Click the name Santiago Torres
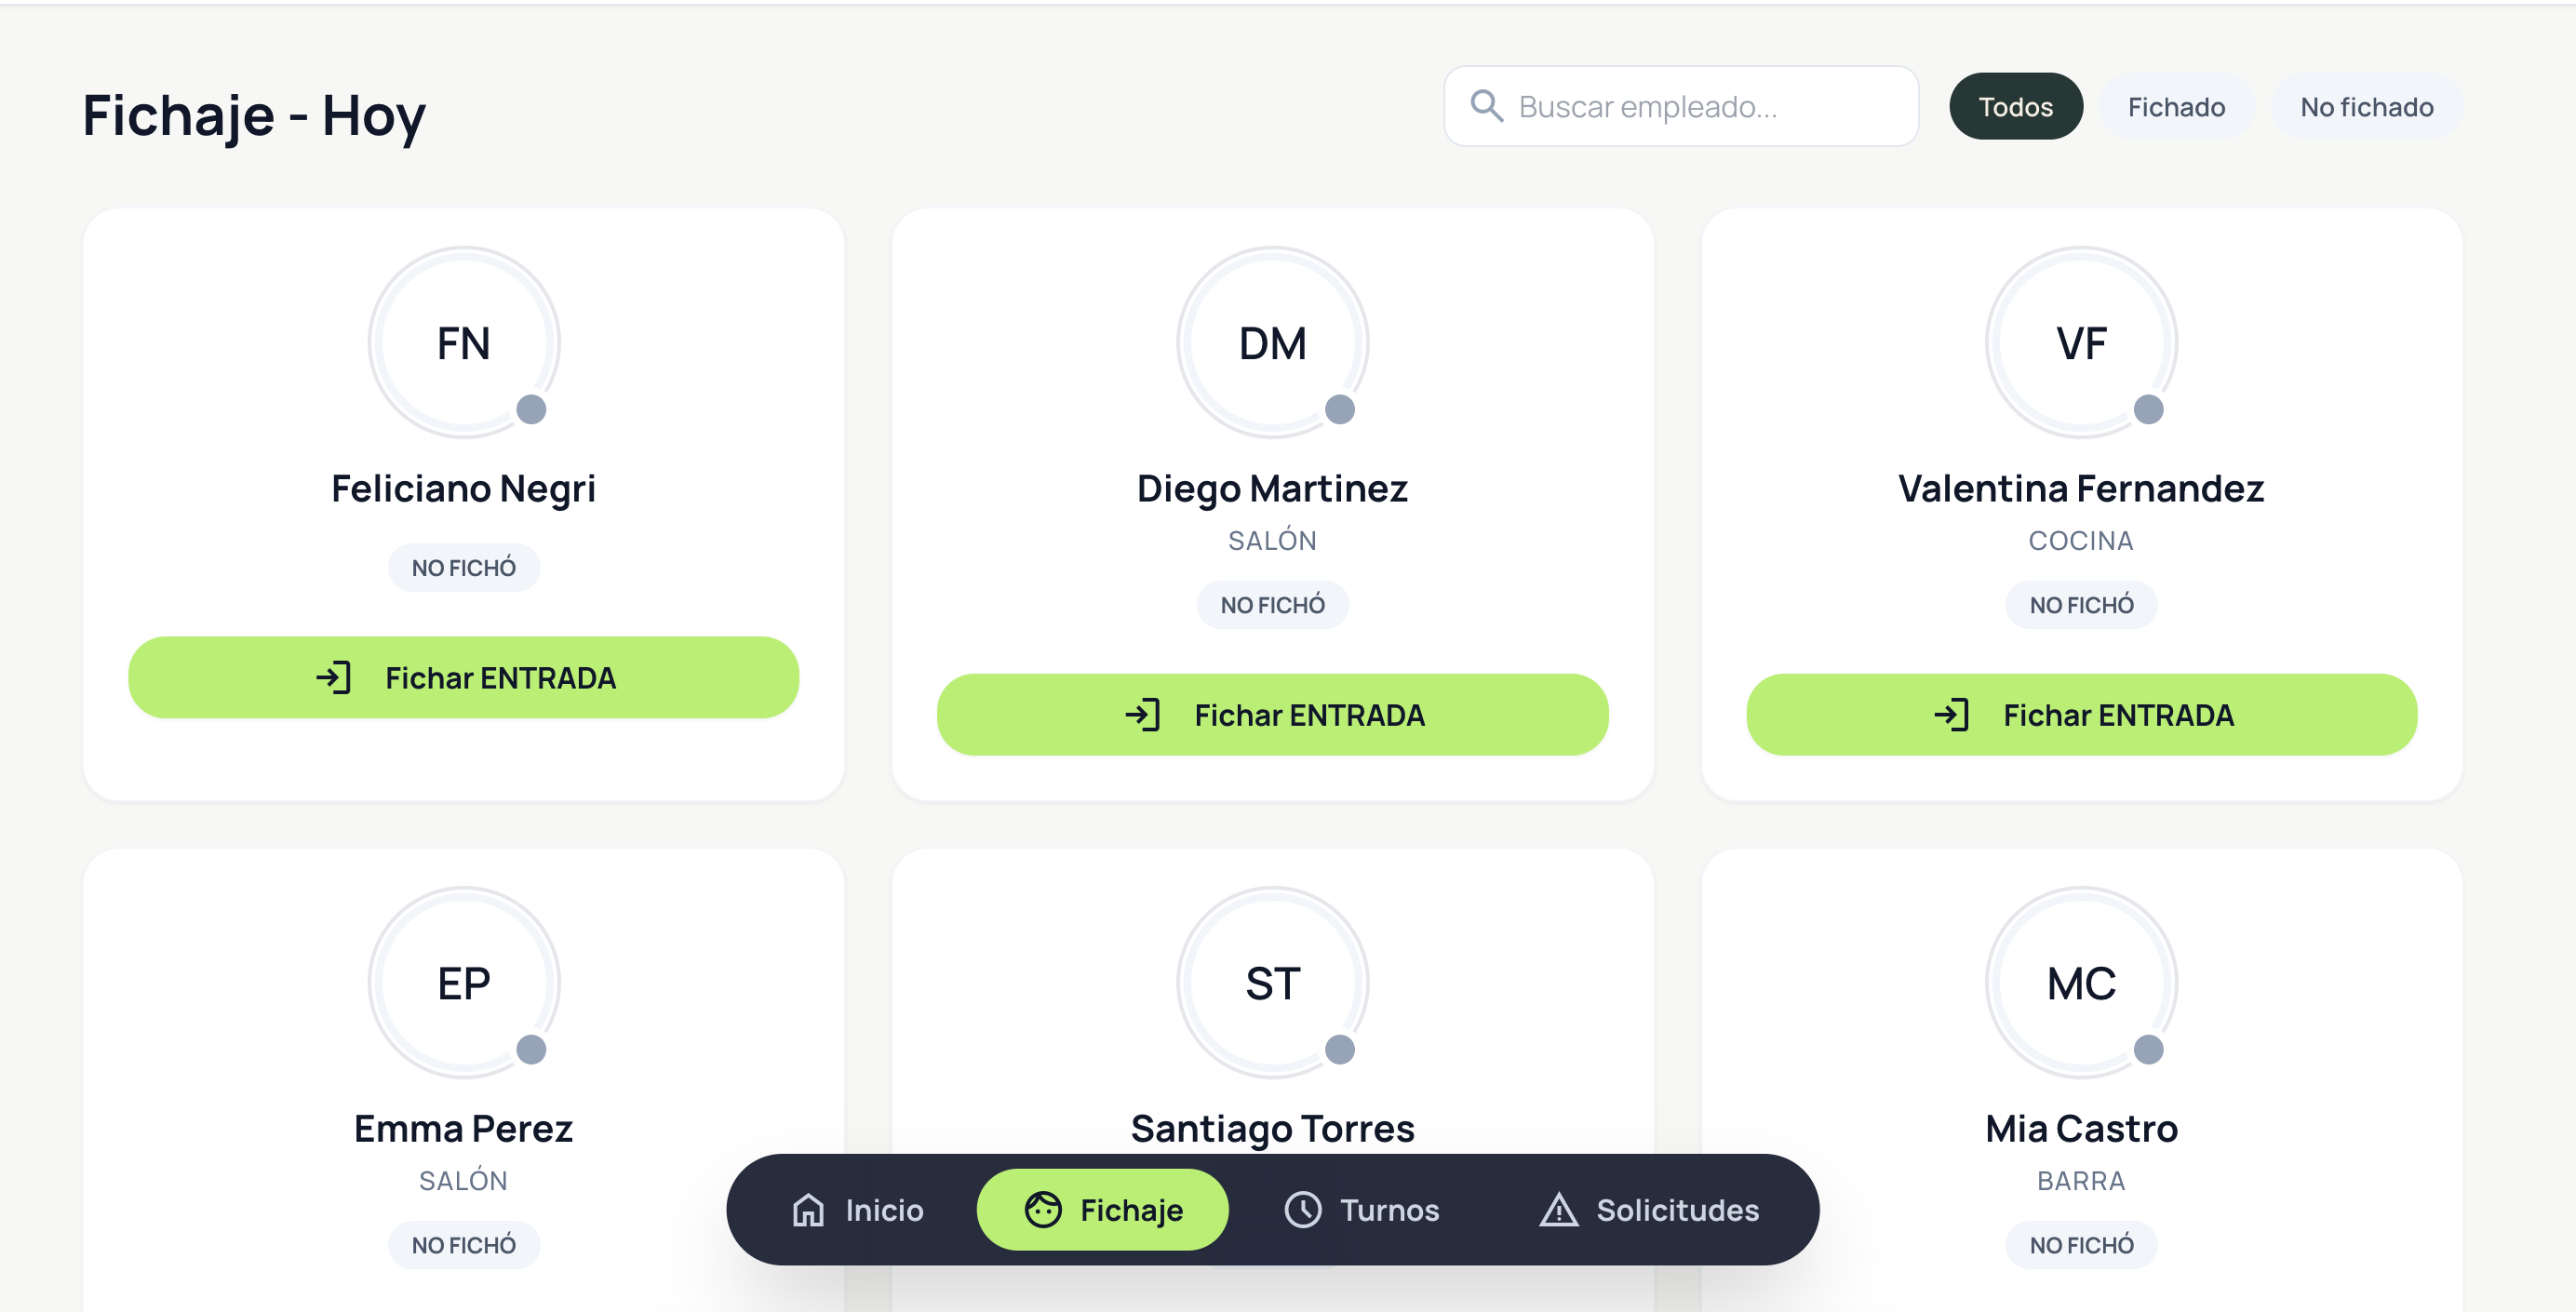 tap(1272, 1129)
